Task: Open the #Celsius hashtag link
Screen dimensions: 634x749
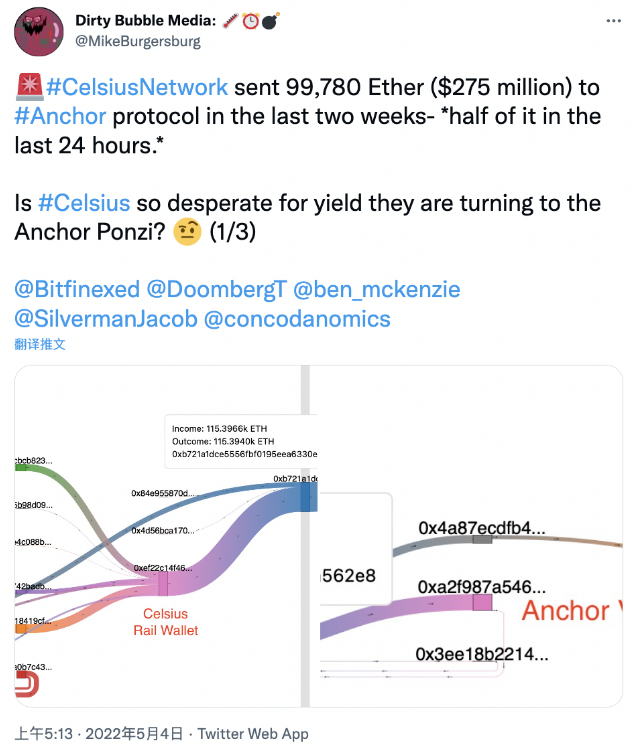Action: pos(84,203)
